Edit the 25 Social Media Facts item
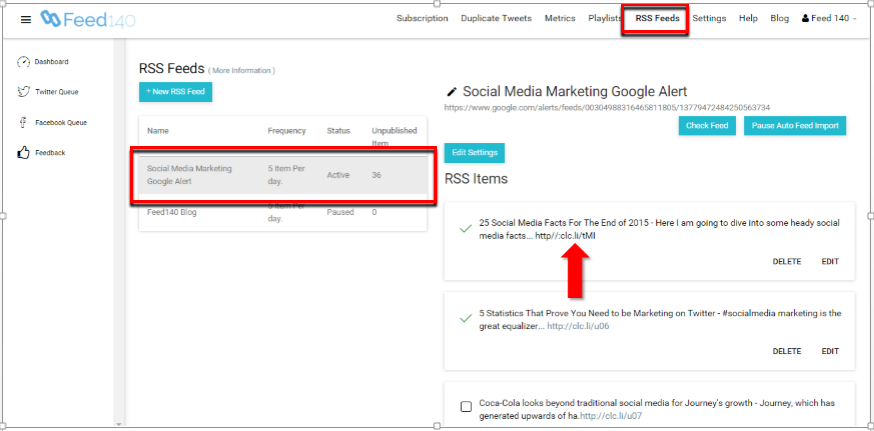 point(830,261)
